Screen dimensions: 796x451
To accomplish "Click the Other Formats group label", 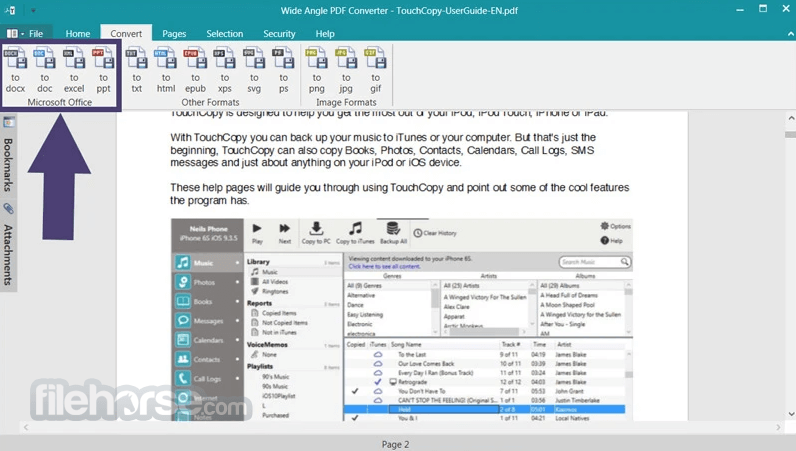I will tap(210, 102).
